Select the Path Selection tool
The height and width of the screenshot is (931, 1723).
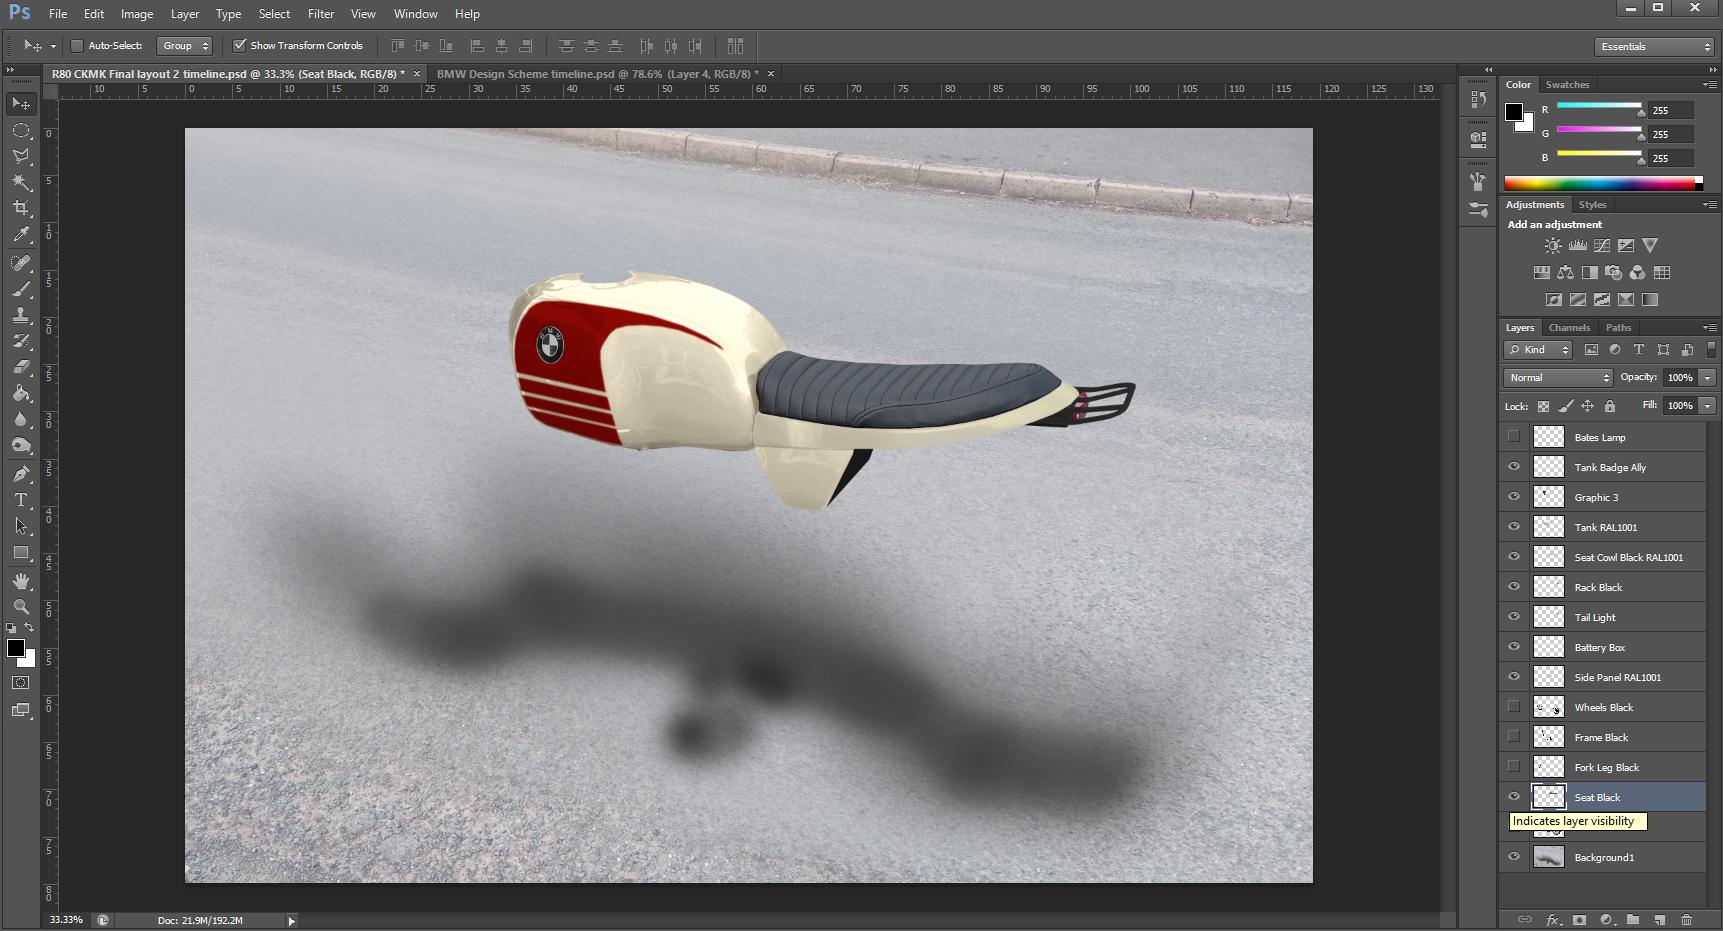(x=21, y=526)
